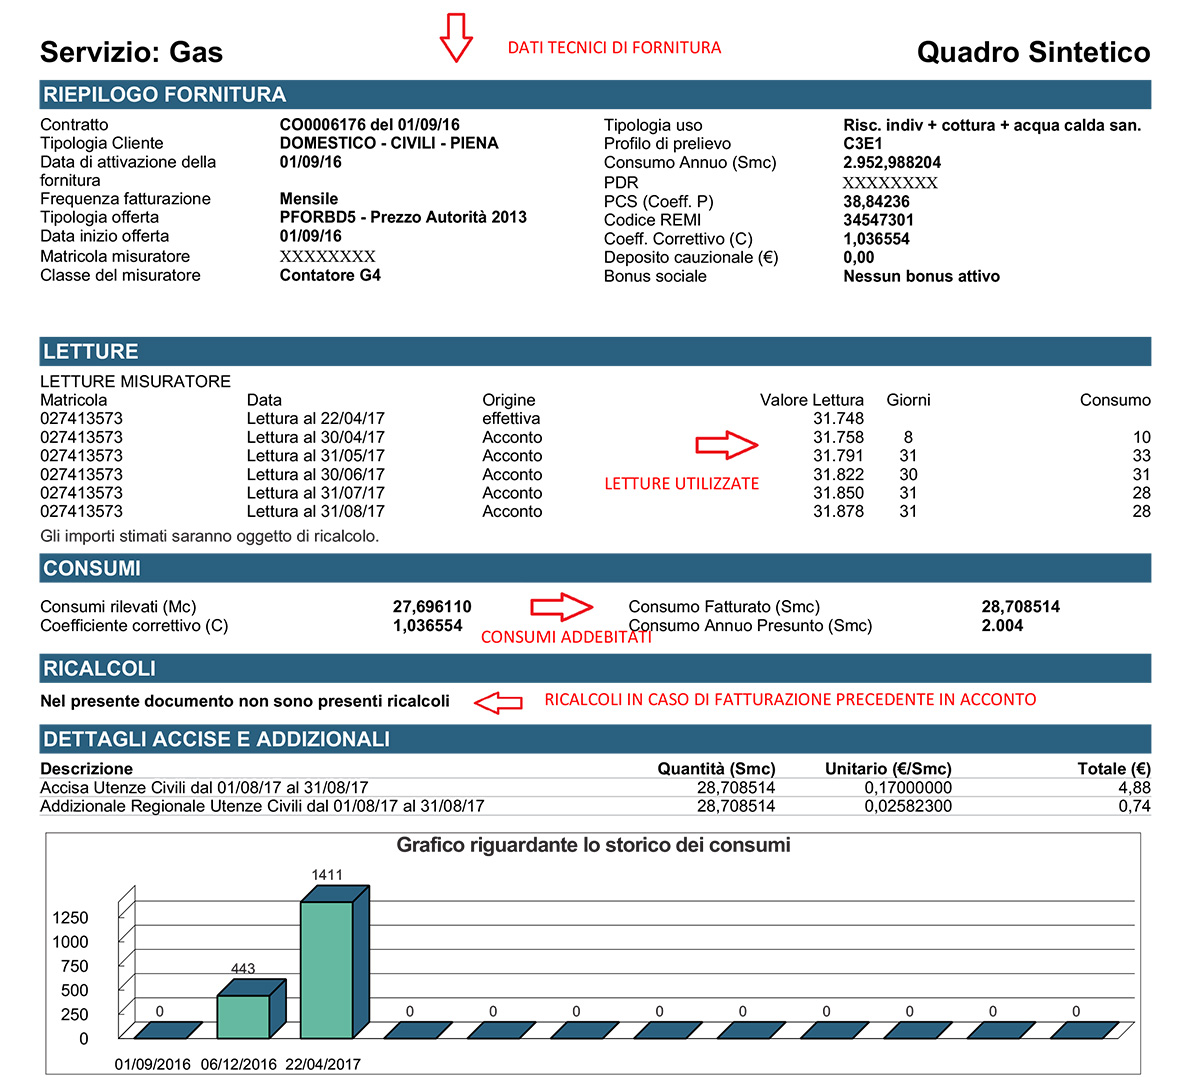Click the Lettura al 31/08/17 row
This screenshot has width=1200, height=1086.
(595, 511)
